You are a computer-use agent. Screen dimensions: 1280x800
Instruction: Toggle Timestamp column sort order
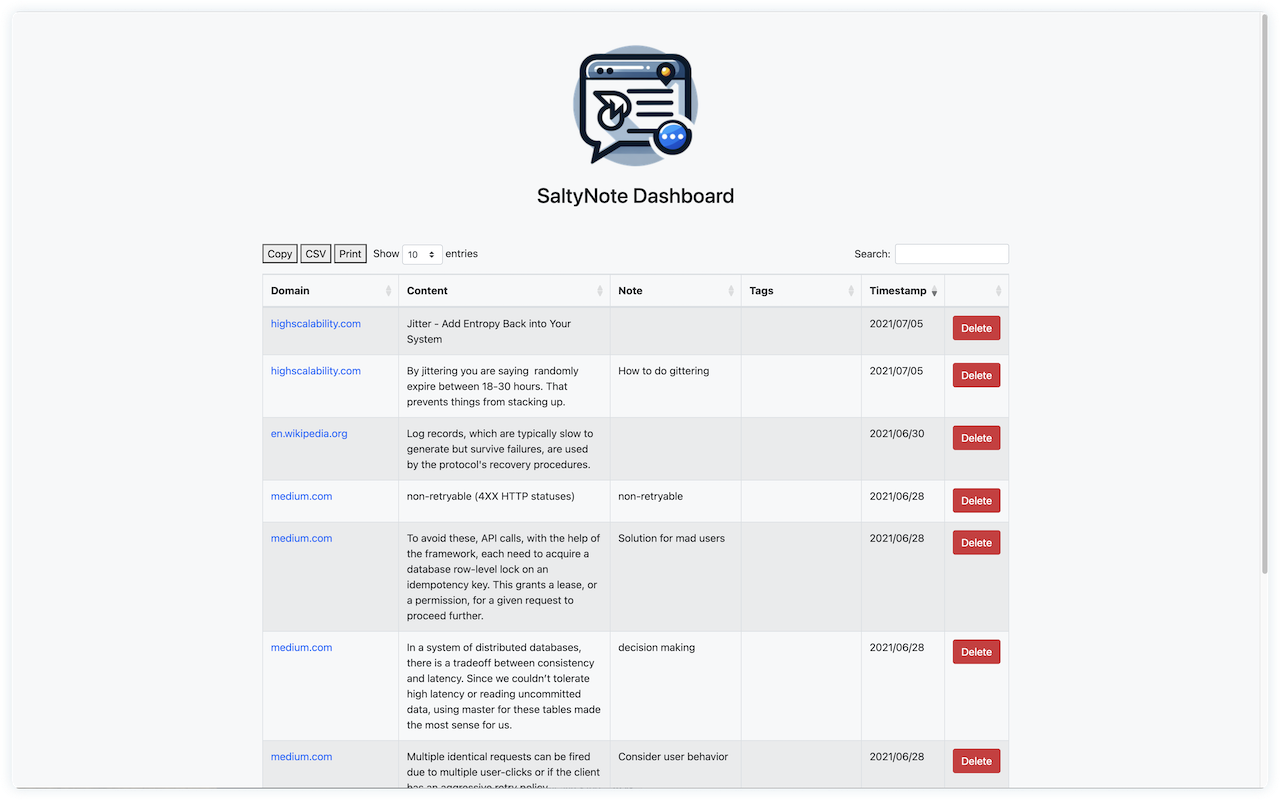pos(934,291)
